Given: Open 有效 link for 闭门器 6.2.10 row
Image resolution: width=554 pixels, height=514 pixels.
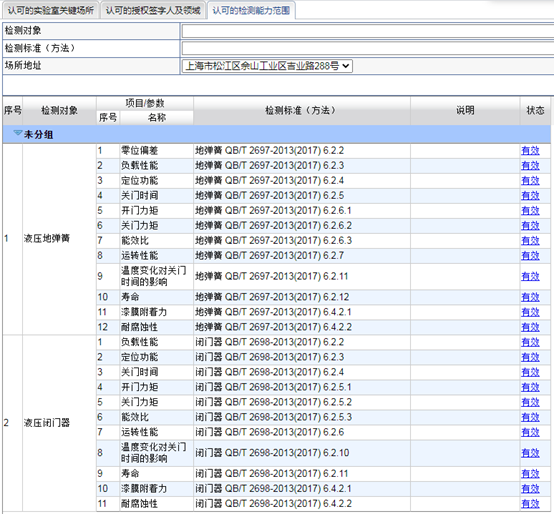Looking at the screenshot, I should click(x=530, y=453).
